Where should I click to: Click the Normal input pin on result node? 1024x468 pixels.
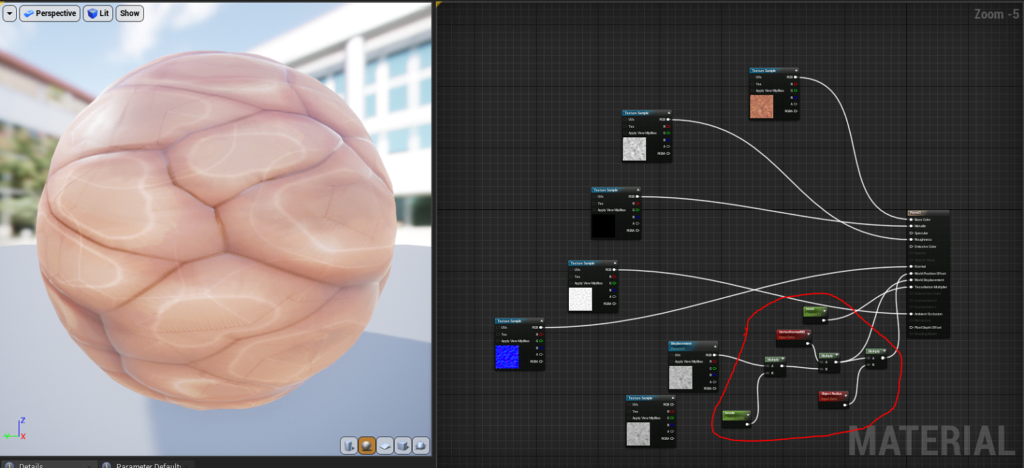(x=912, y=266)
